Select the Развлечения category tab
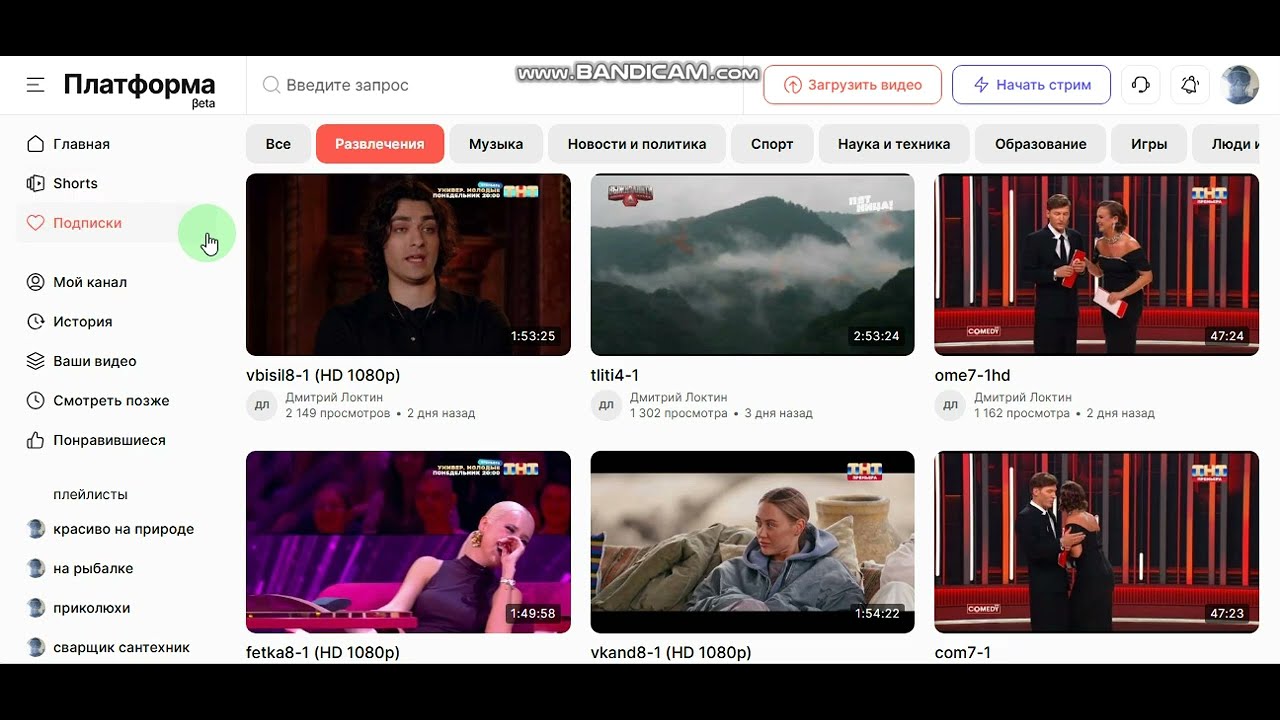The width and height of the screenshot is (1280, 720). [x=380, y=144]
